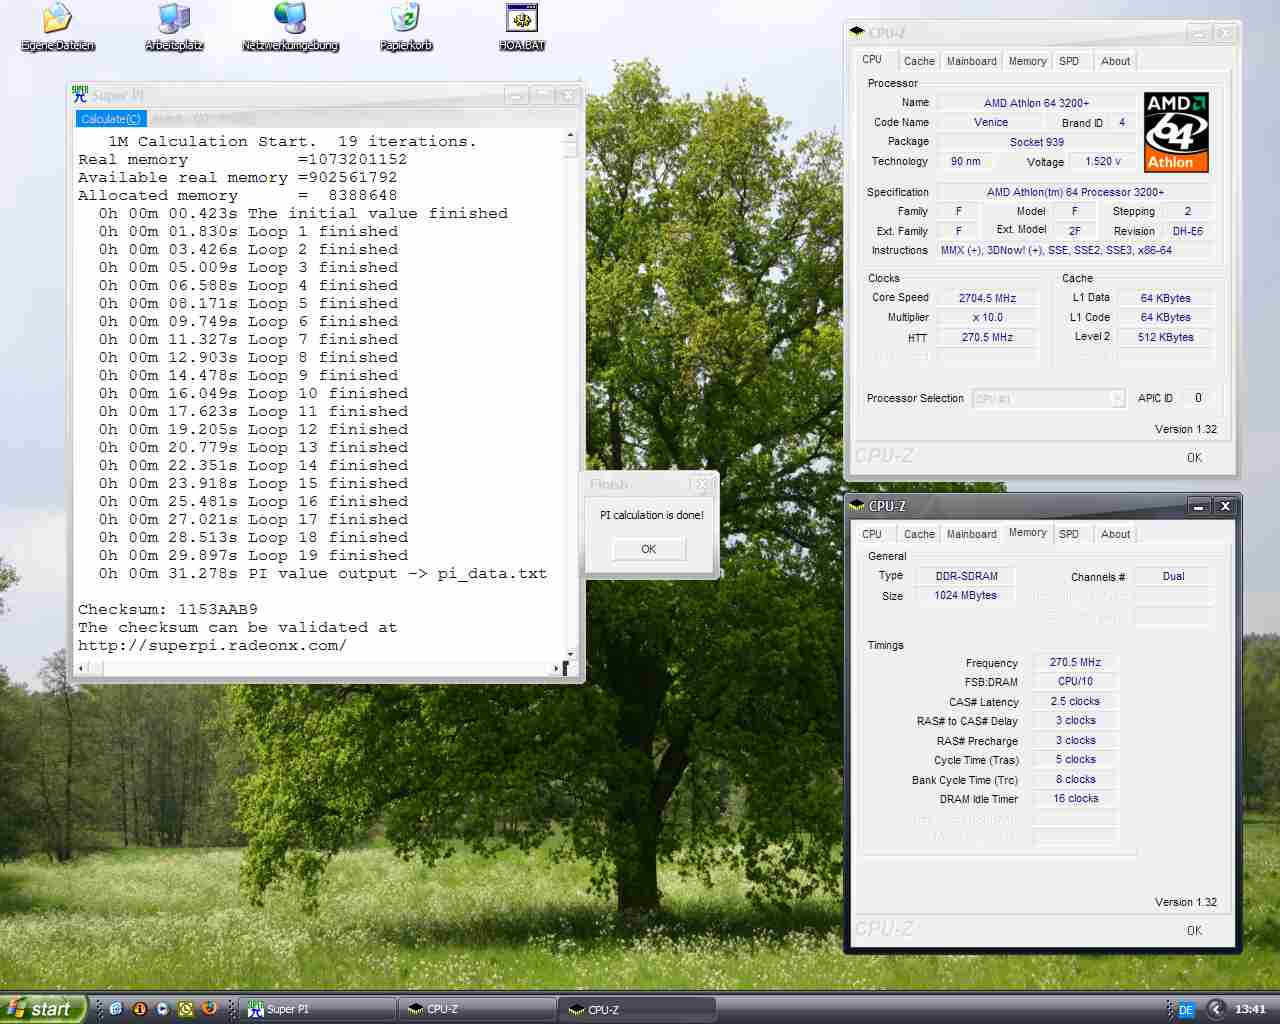Select Cache tab in bottom CPU-Z
Screen dimensions: 1280x1024
tap(919, 534)
